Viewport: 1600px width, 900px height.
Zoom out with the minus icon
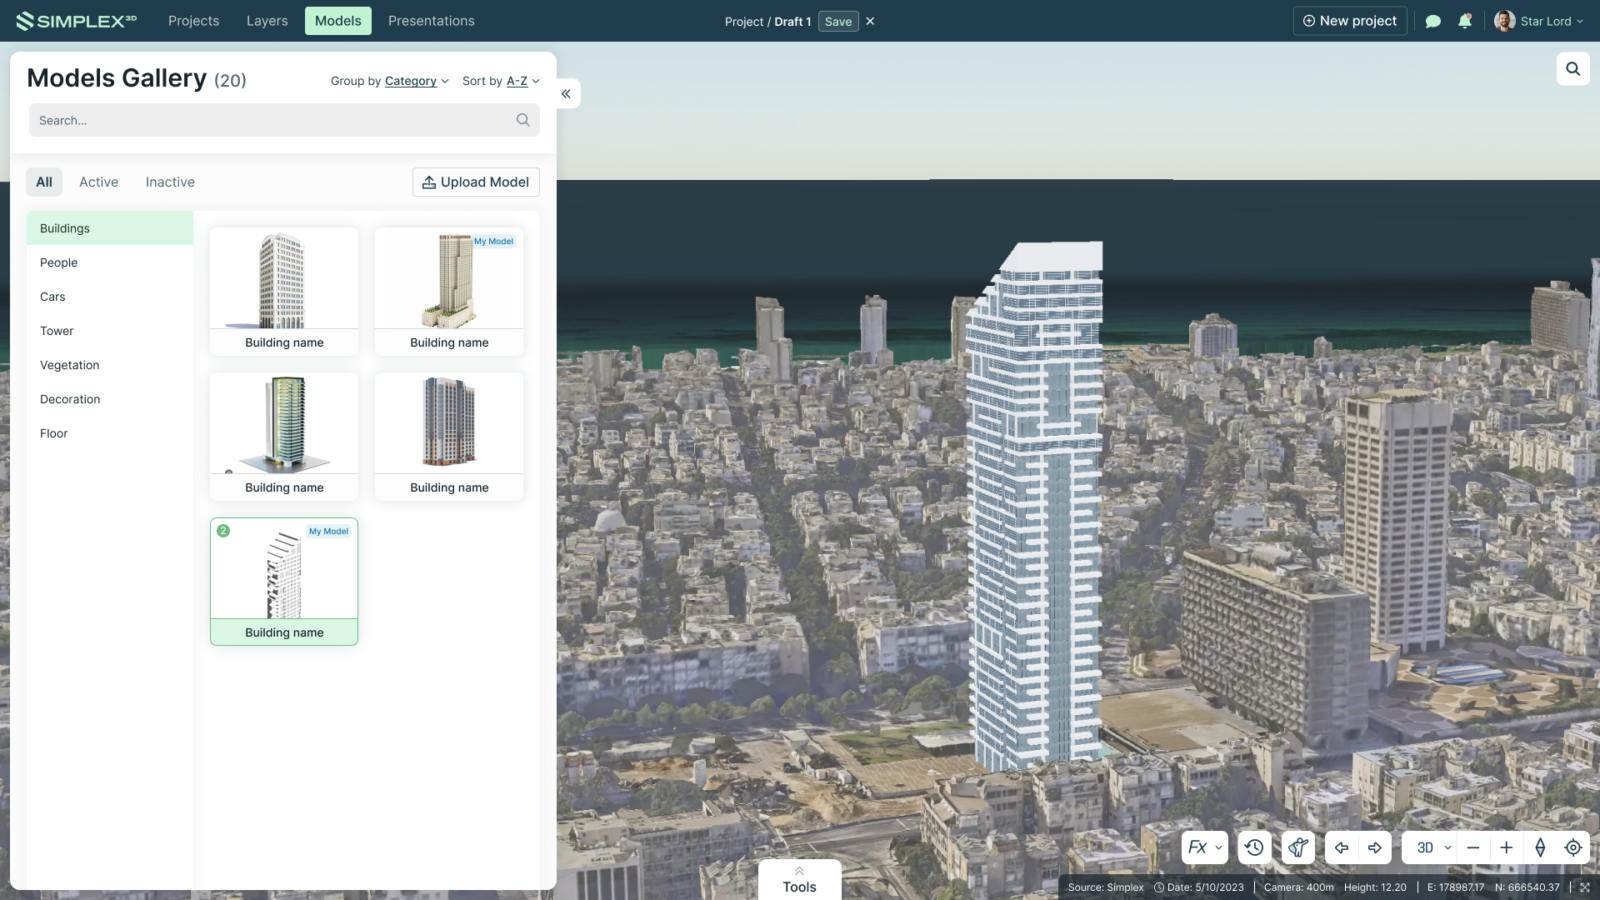tap(1473, 847)
